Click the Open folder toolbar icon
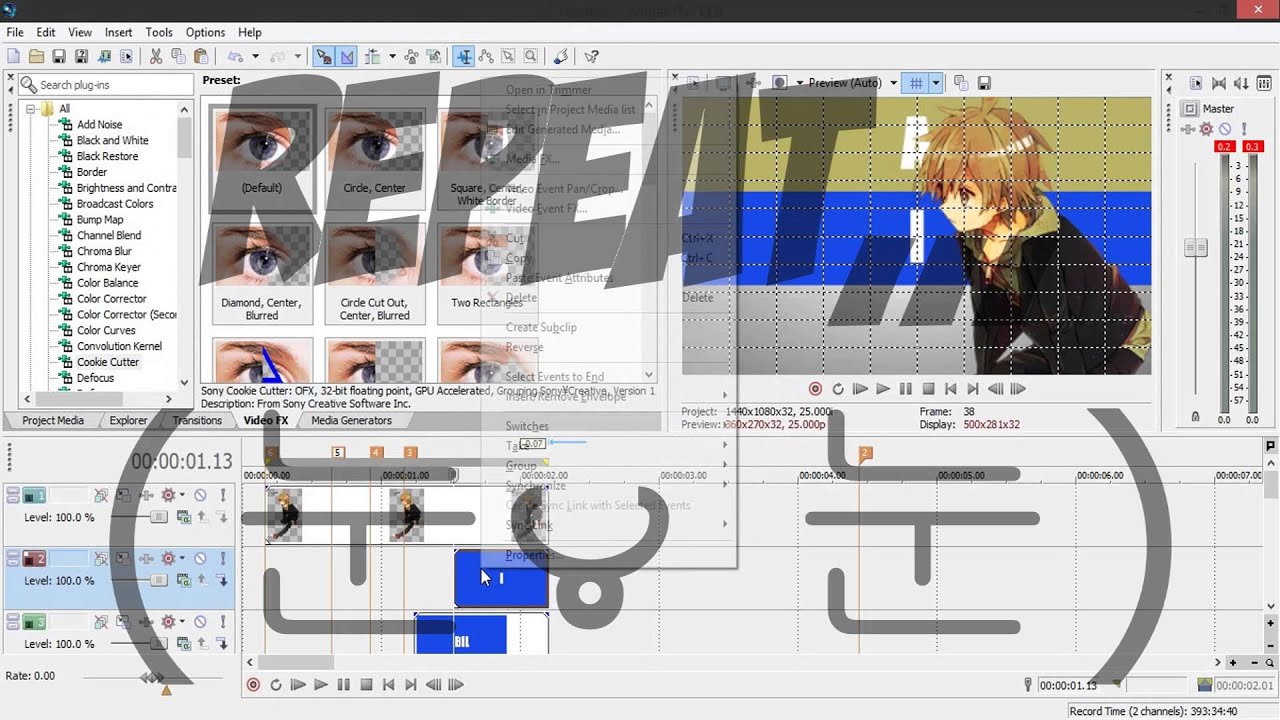Screen dimensions: 1280x720 coord(36,57)
